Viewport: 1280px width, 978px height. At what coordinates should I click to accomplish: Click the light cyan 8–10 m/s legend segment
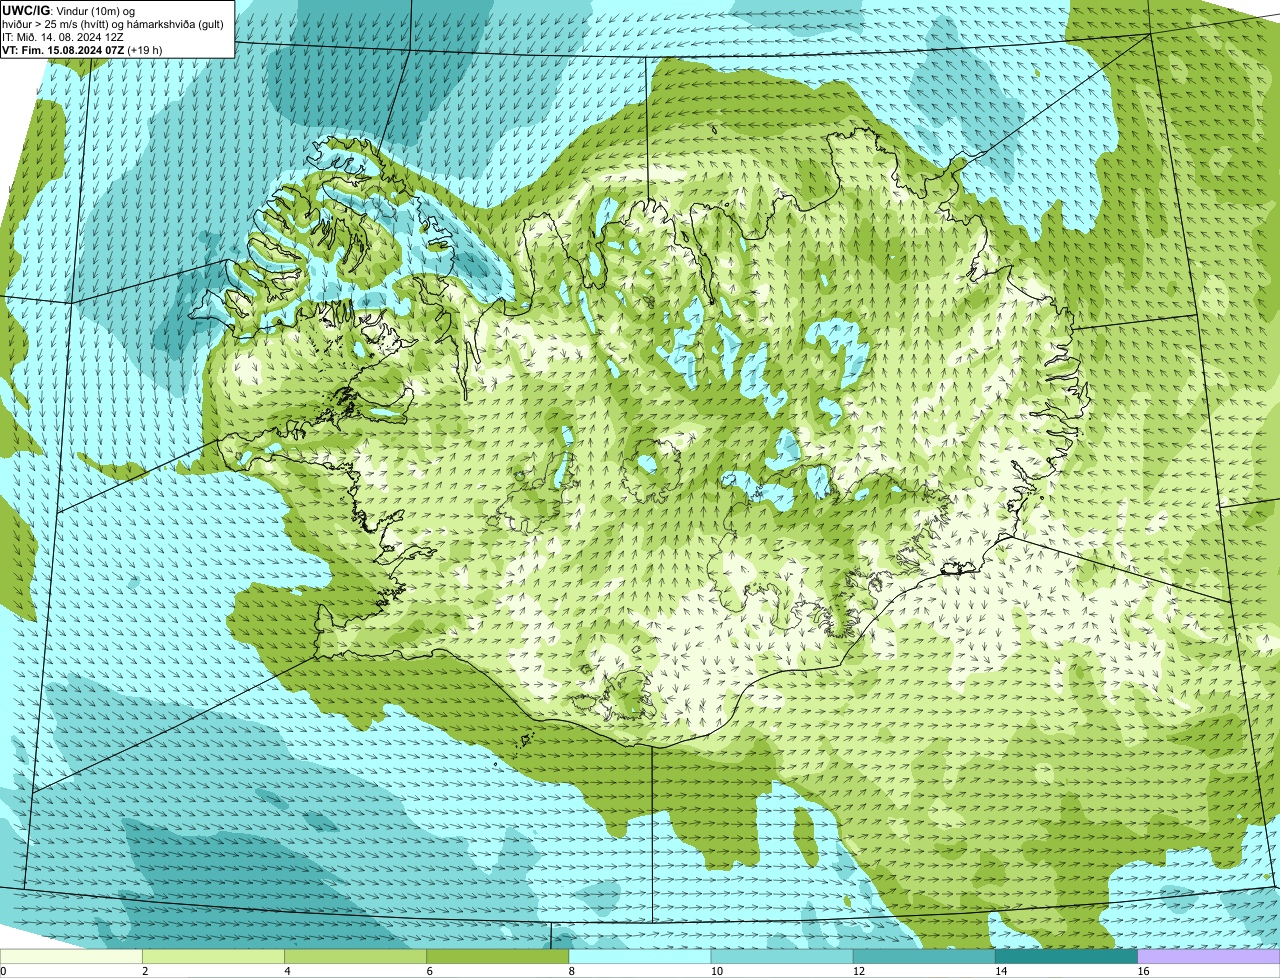click(x=640, y=956)
